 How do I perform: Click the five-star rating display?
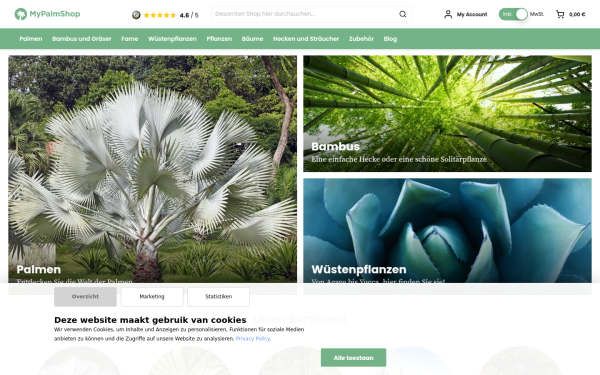160,15
